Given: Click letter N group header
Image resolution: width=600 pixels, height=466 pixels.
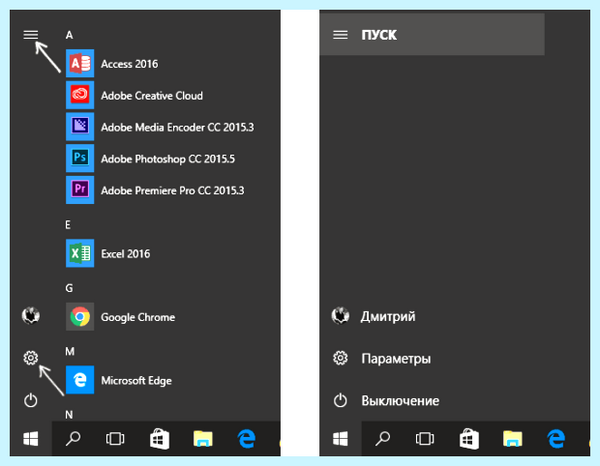Looking at the screenshot, I should pyautogui.click(x=69, y=414).
